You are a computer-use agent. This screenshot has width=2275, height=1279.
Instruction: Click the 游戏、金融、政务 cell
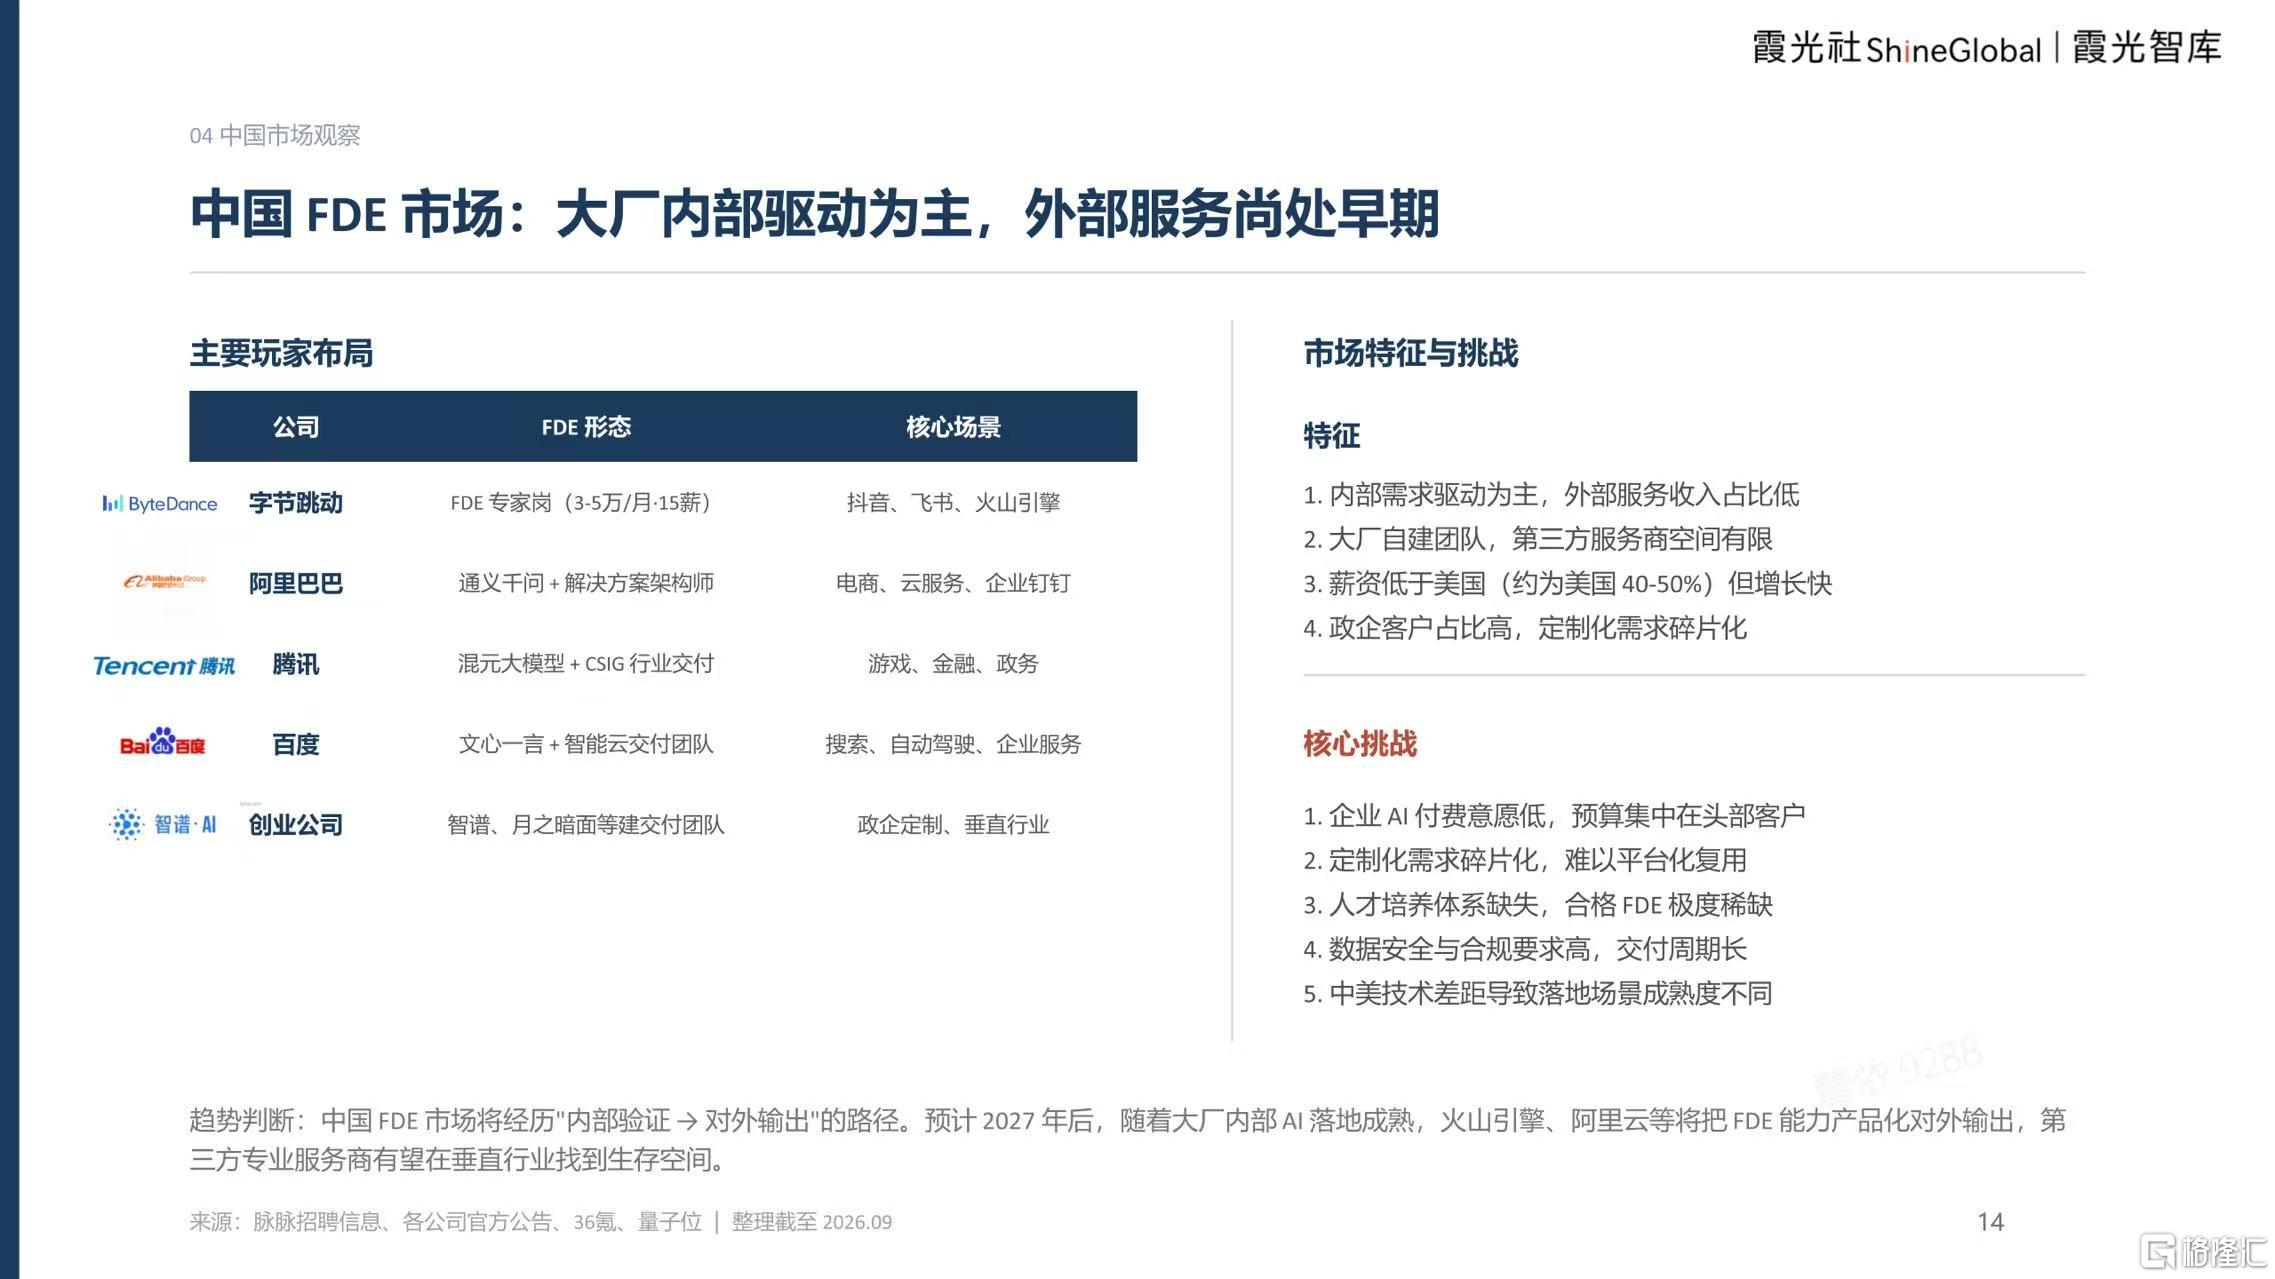[x=953, y=664]
